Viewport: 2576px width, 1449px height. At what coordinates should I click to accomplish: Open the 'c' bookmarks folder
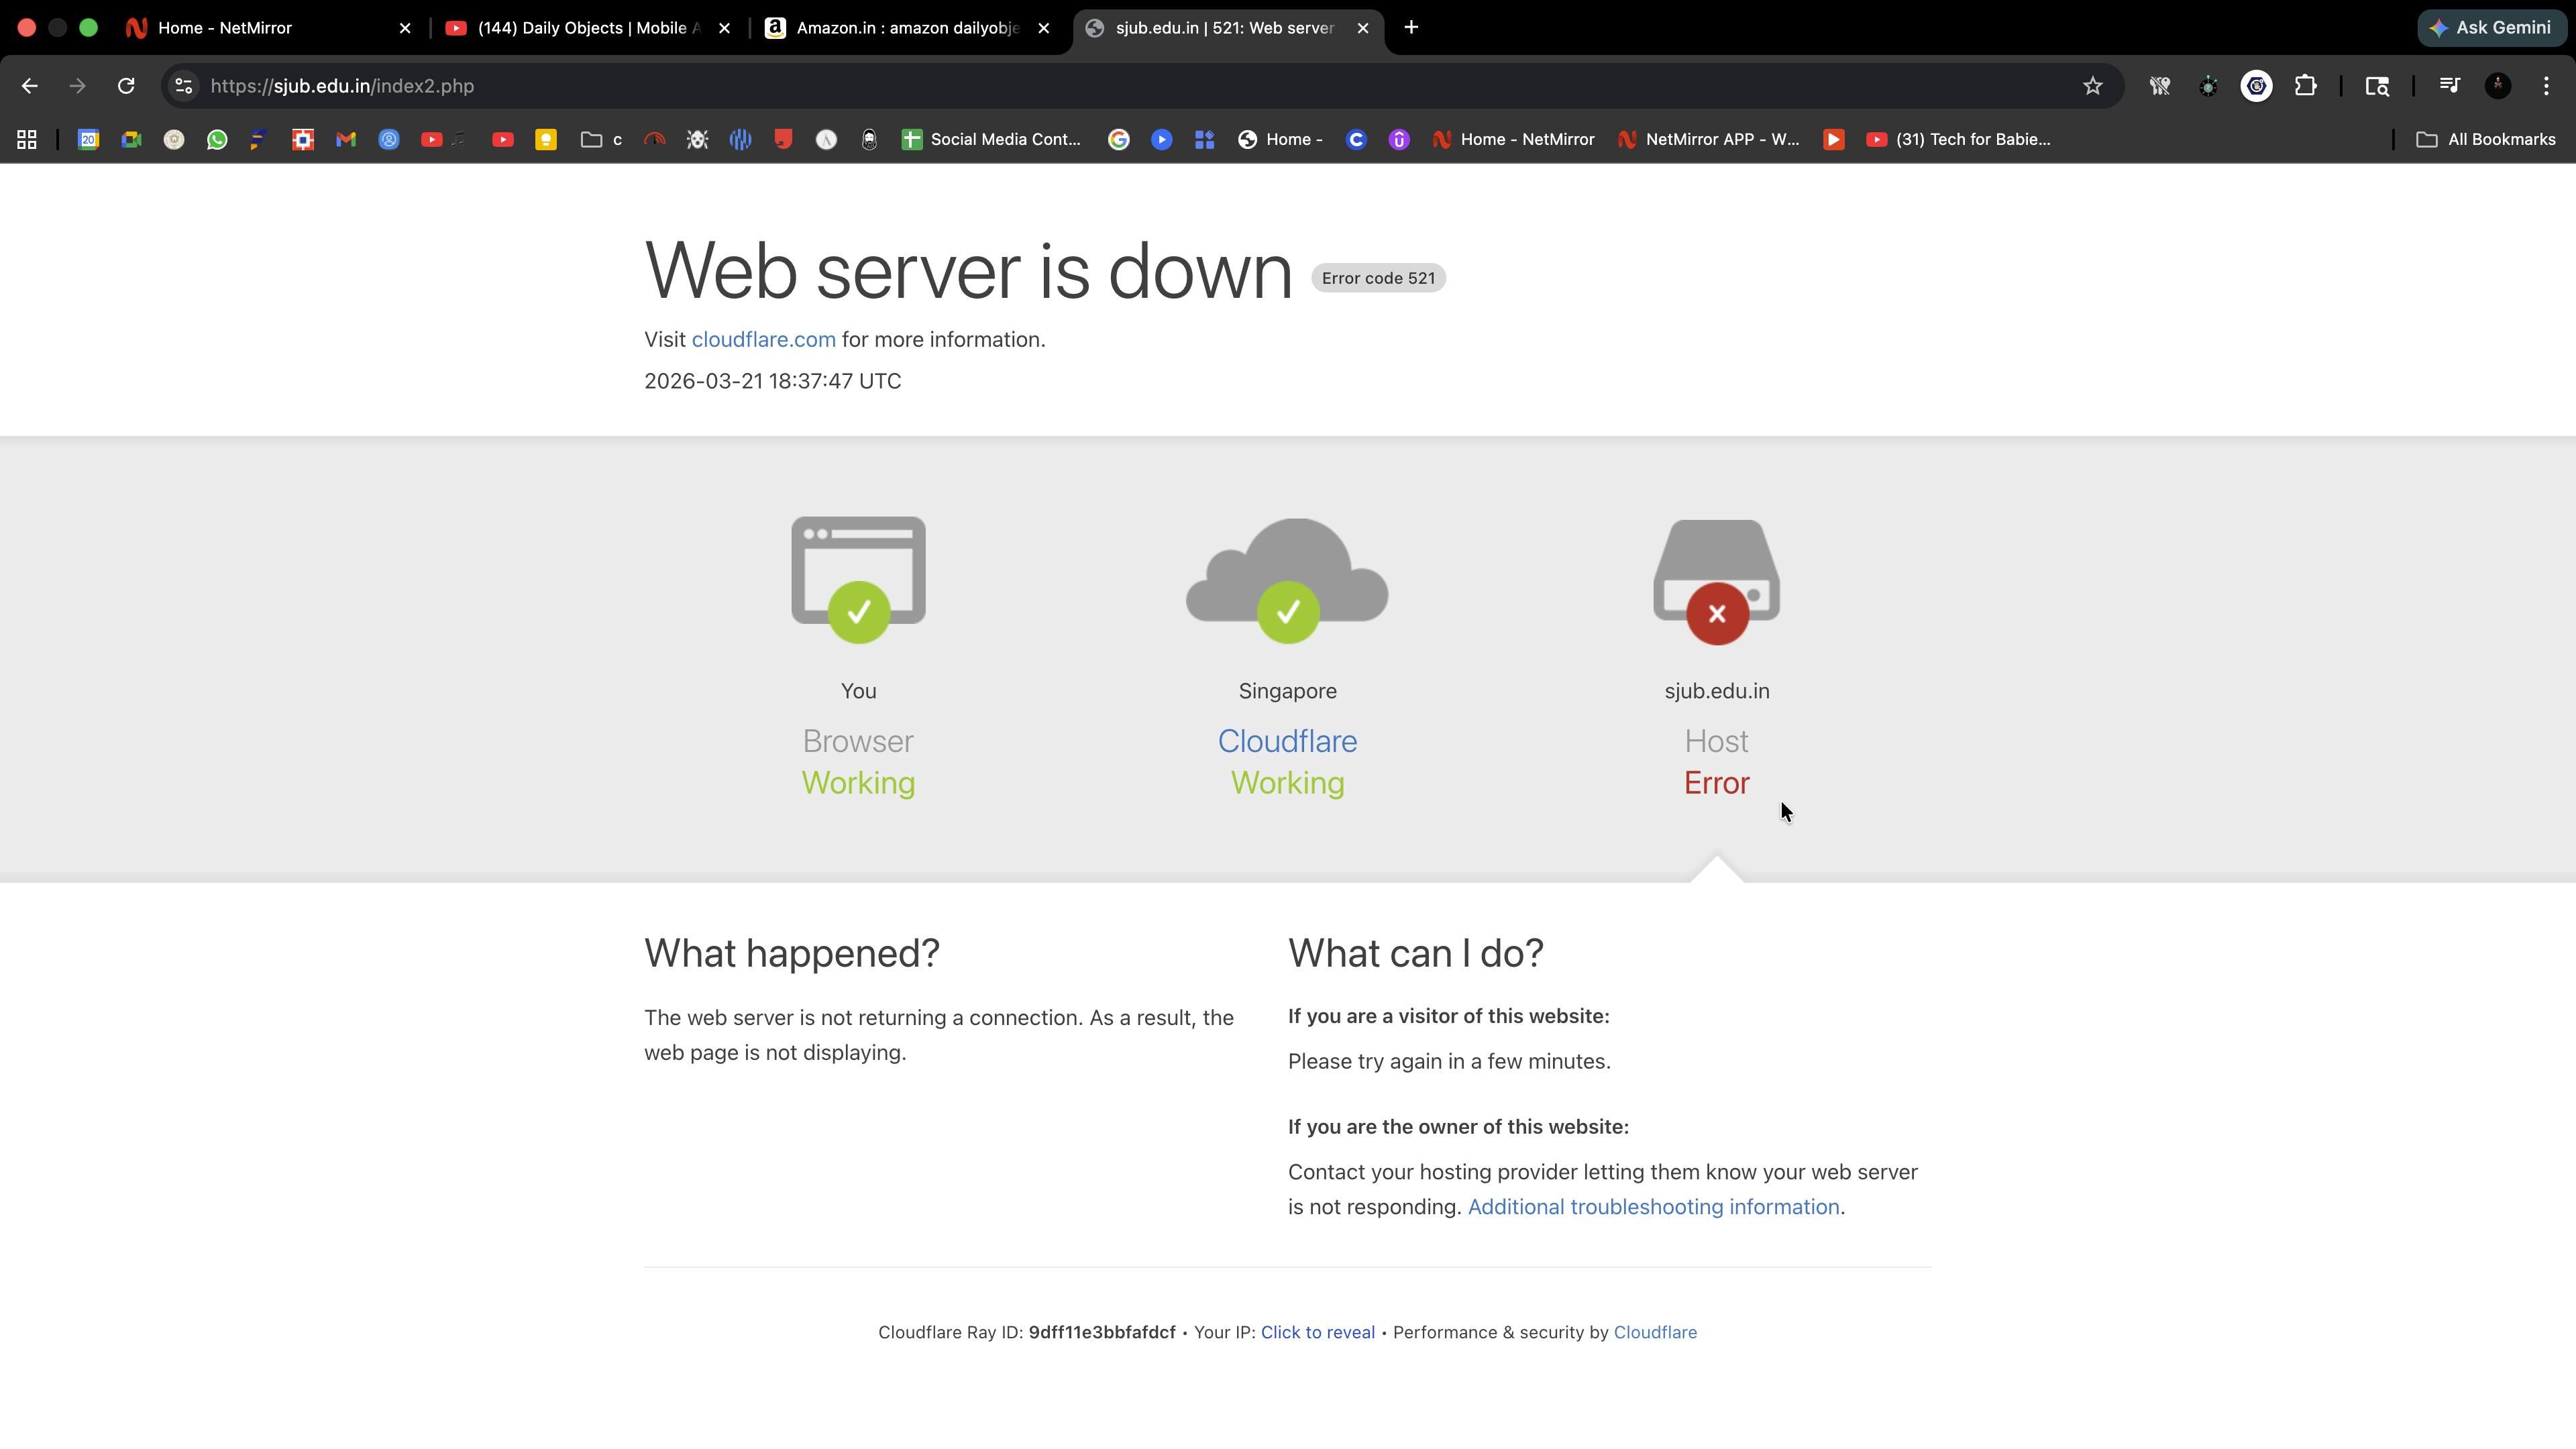(x=602, y=140)
